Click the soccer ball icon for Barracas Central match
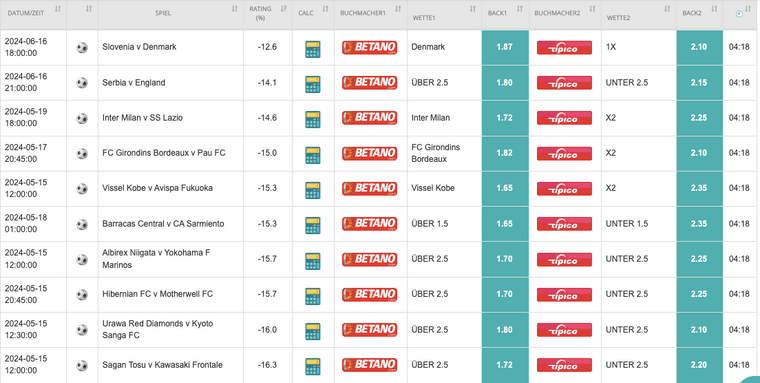Viewport: 760px width, 383px height. pyautogui.click(x=82, y=224)
